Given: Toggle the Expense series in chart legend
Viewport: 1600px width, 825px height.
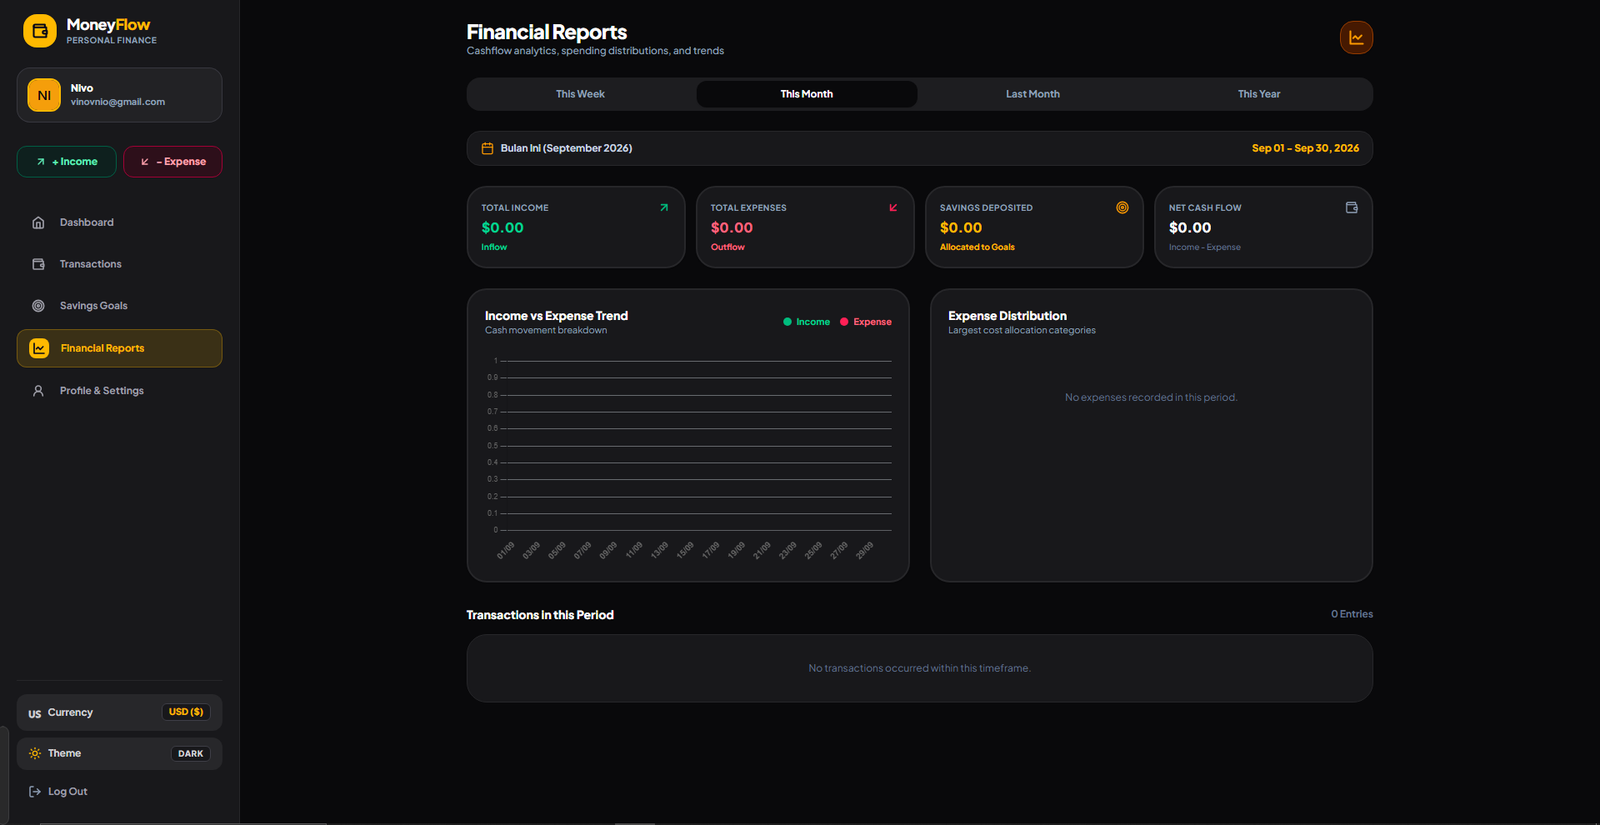Looking at the screenshot, I should (865, 322).
